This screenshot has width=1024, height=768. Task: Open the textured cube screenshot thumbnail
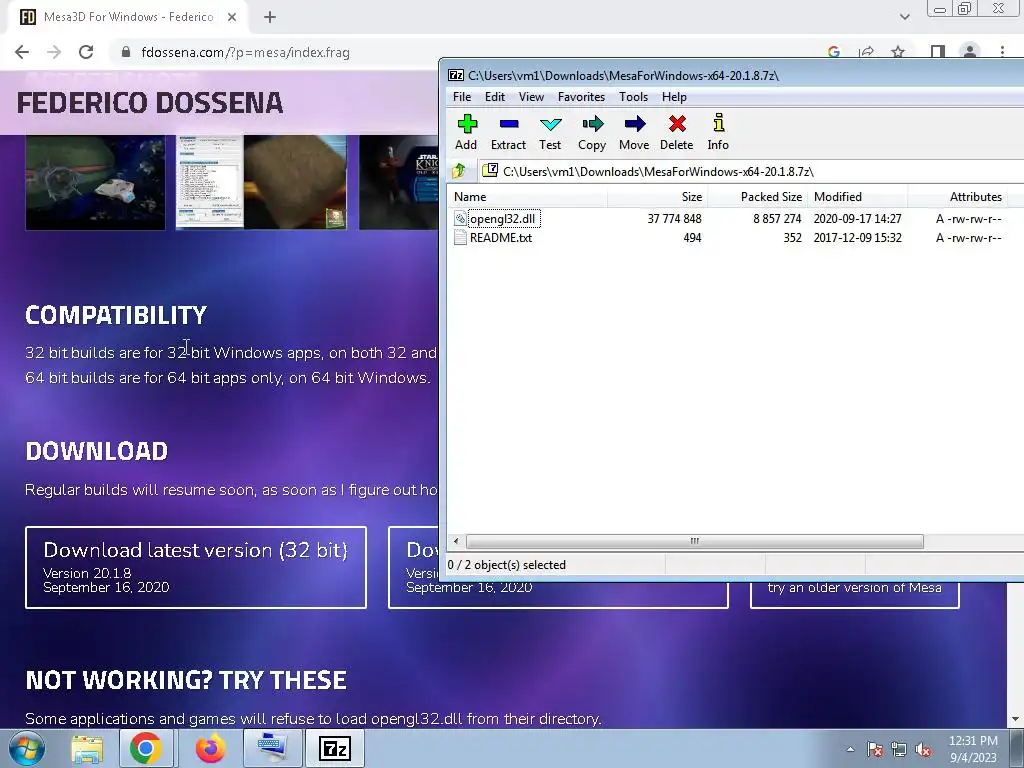295,182
